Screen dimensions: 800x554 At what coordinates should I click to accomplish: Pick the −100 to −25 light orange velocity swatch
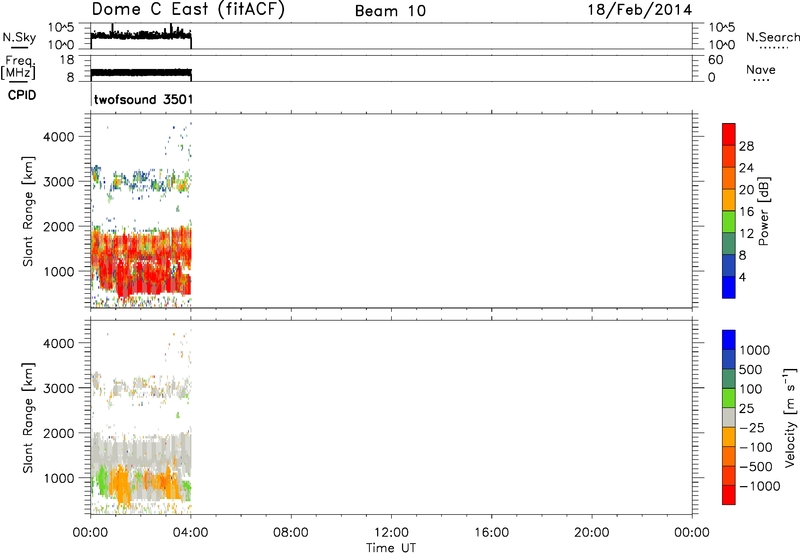pyautogui.click(x=729, y=437)
